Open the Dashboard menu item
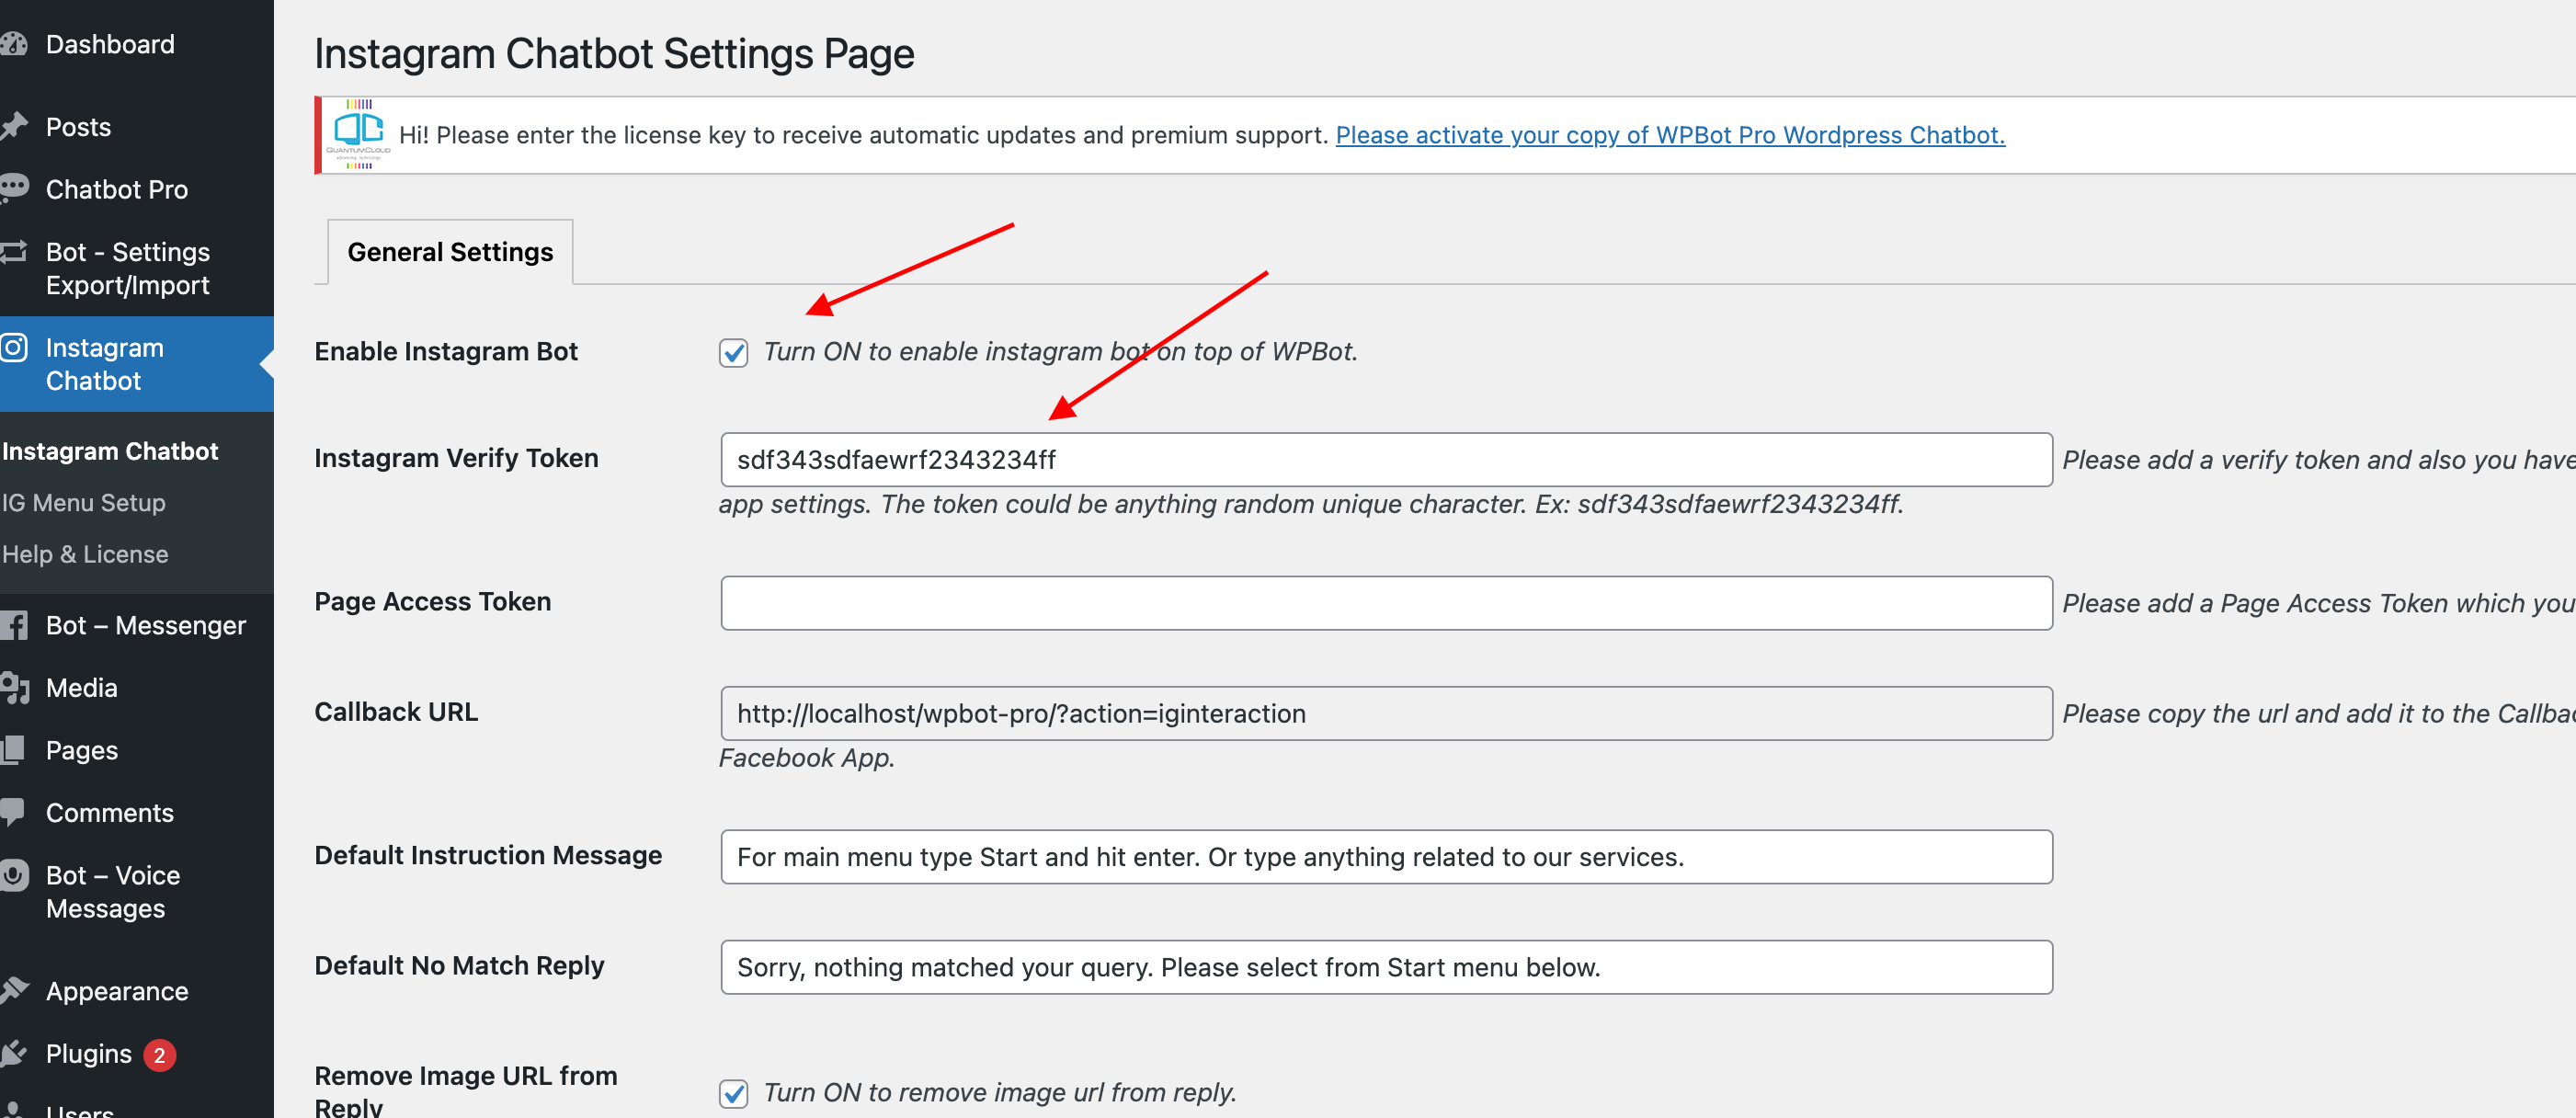Screen dimensions: 2576x1118 point(110,44)
